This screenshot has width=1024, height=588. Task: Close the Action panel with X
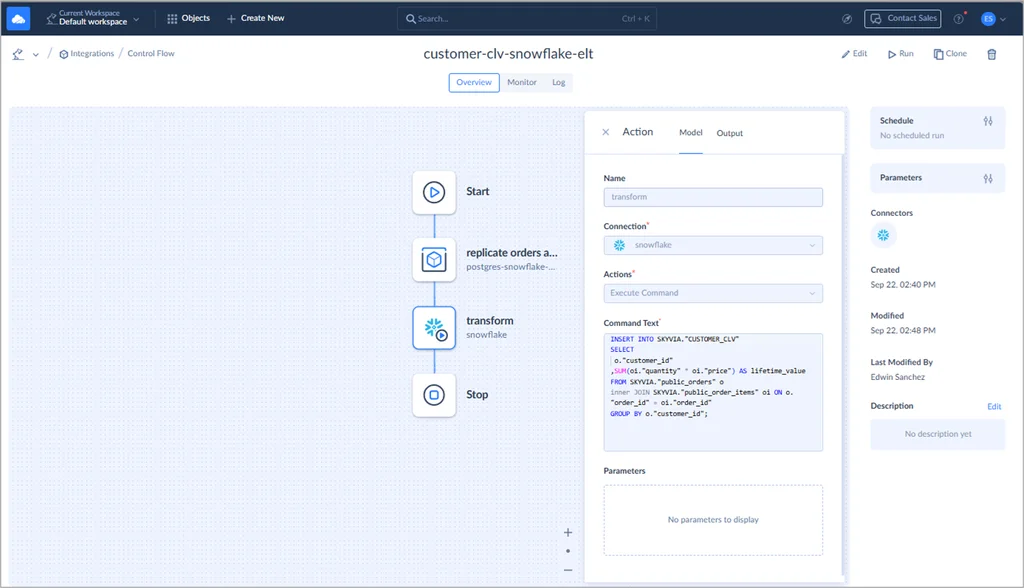[605, 132]
